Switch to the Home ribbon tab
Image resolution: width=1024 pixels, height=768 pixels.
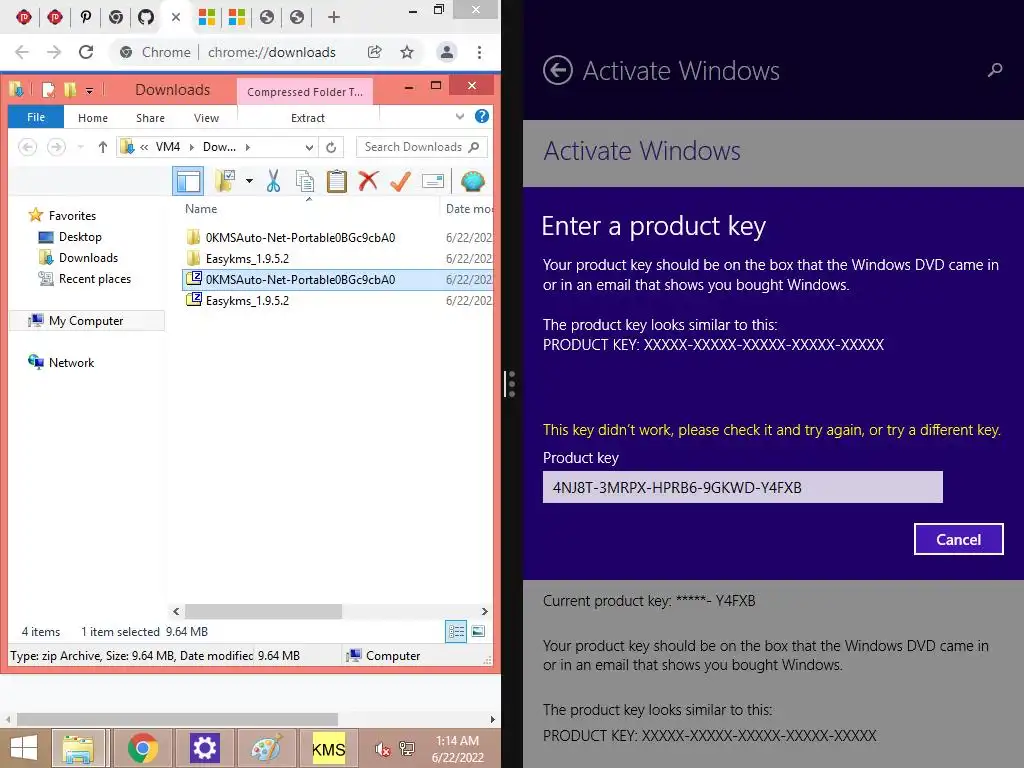(93, 118)
